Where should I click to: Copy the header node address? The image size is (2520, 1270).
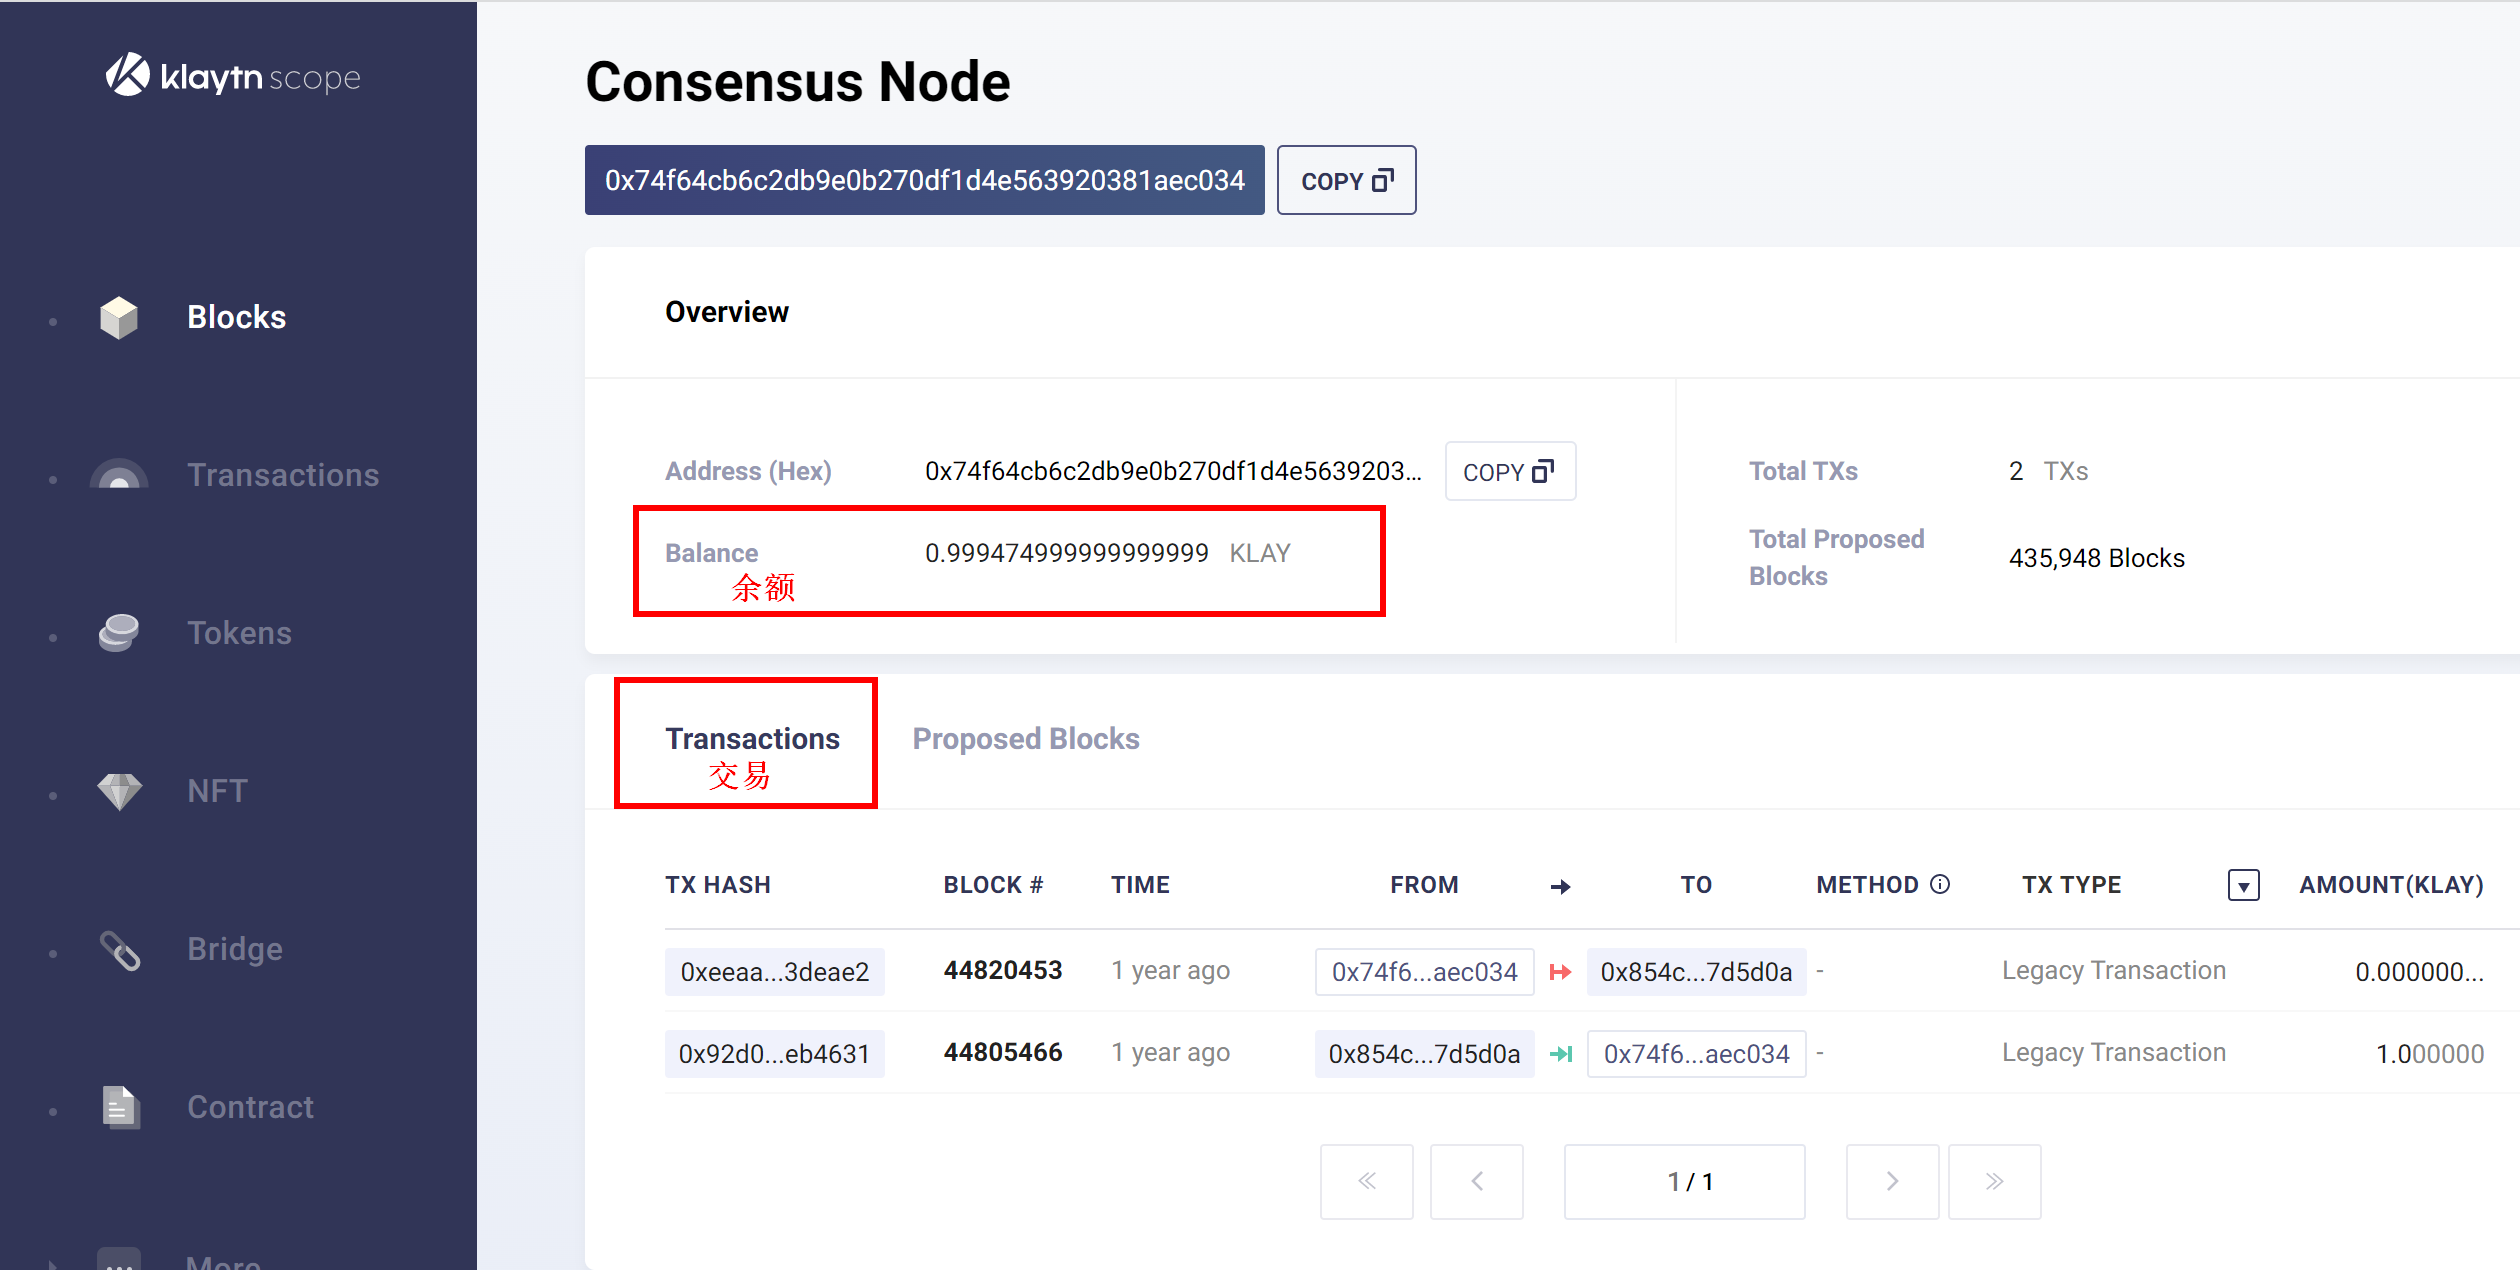tap(1345, 181)
